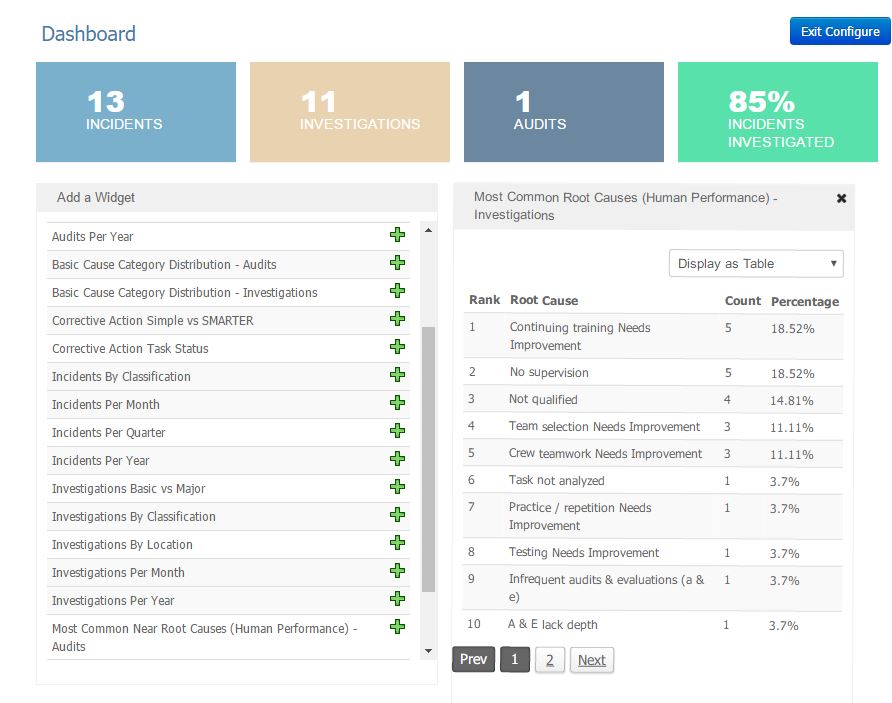Image resolution: width=892 pixels, height=703 pixels.
Task: Add the Audits Per Year widget
Action: 397,235
